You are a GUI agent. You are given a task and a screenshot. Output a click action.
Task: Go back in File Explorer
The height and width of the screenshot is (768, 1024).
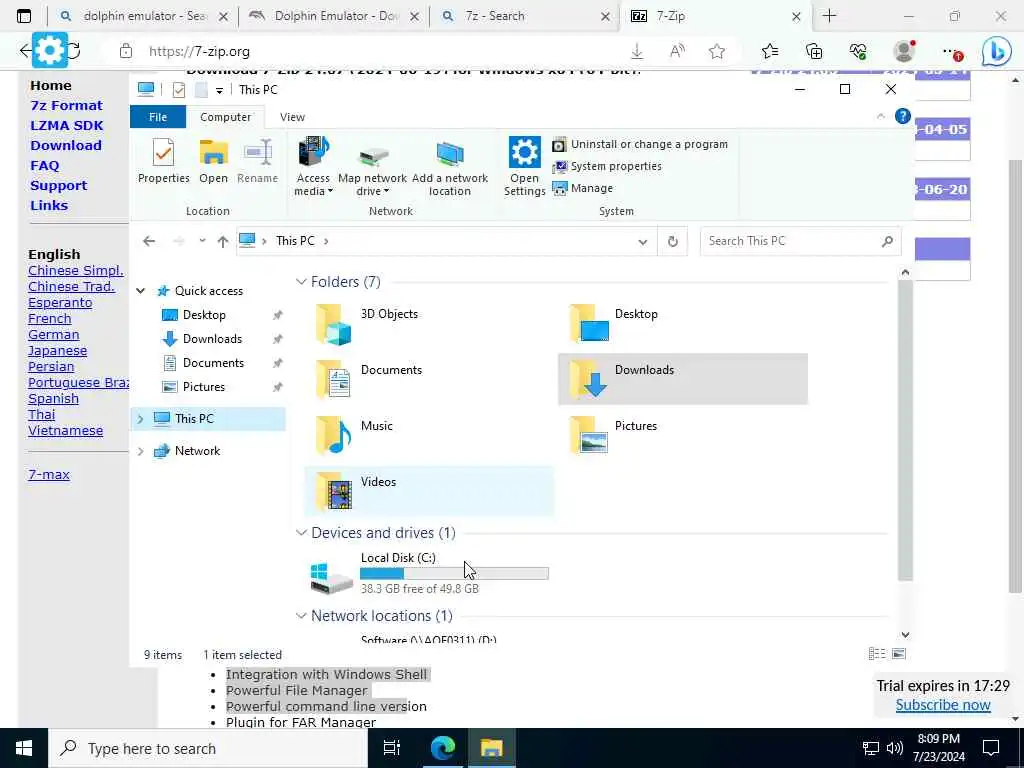[x=149, y=241]
